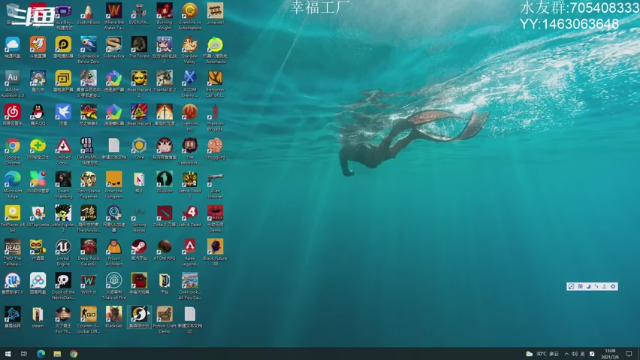640x360 pixels.
Task: Open the volume control in tray
Action: pyautogui.click(x=575, y=353)
